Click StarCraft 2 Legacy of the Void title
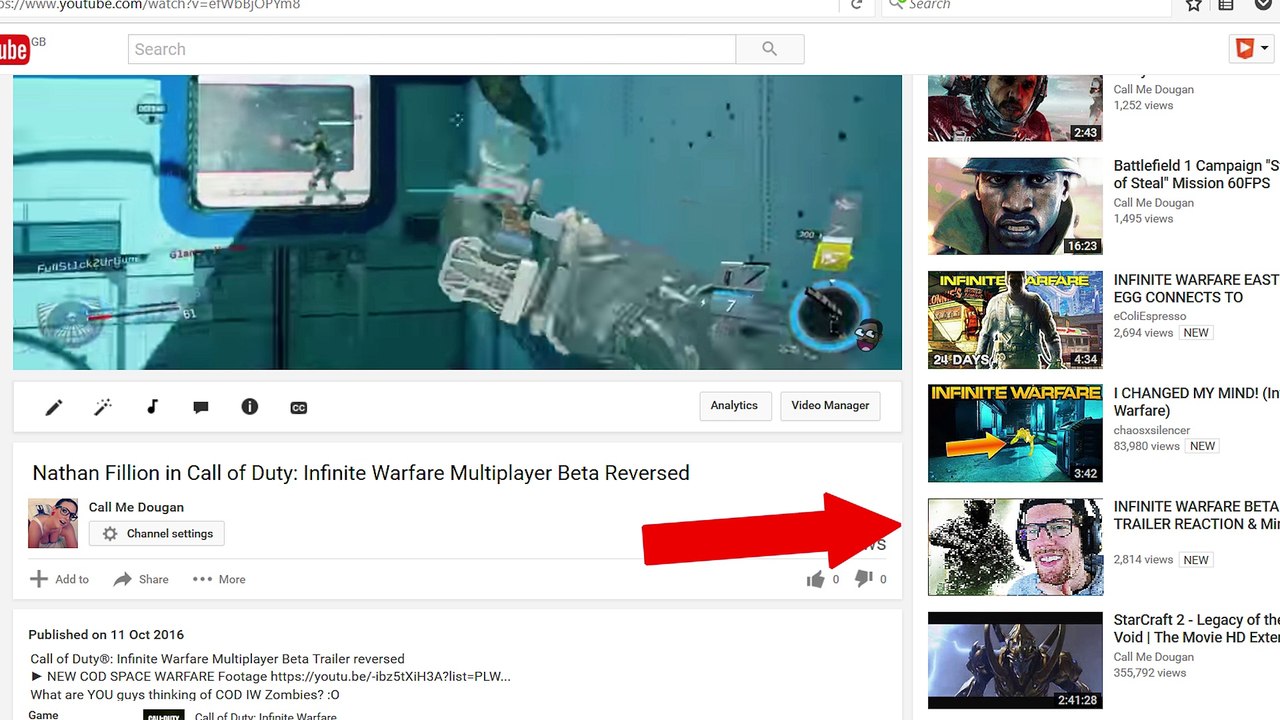 click(x=1196, y=628)
